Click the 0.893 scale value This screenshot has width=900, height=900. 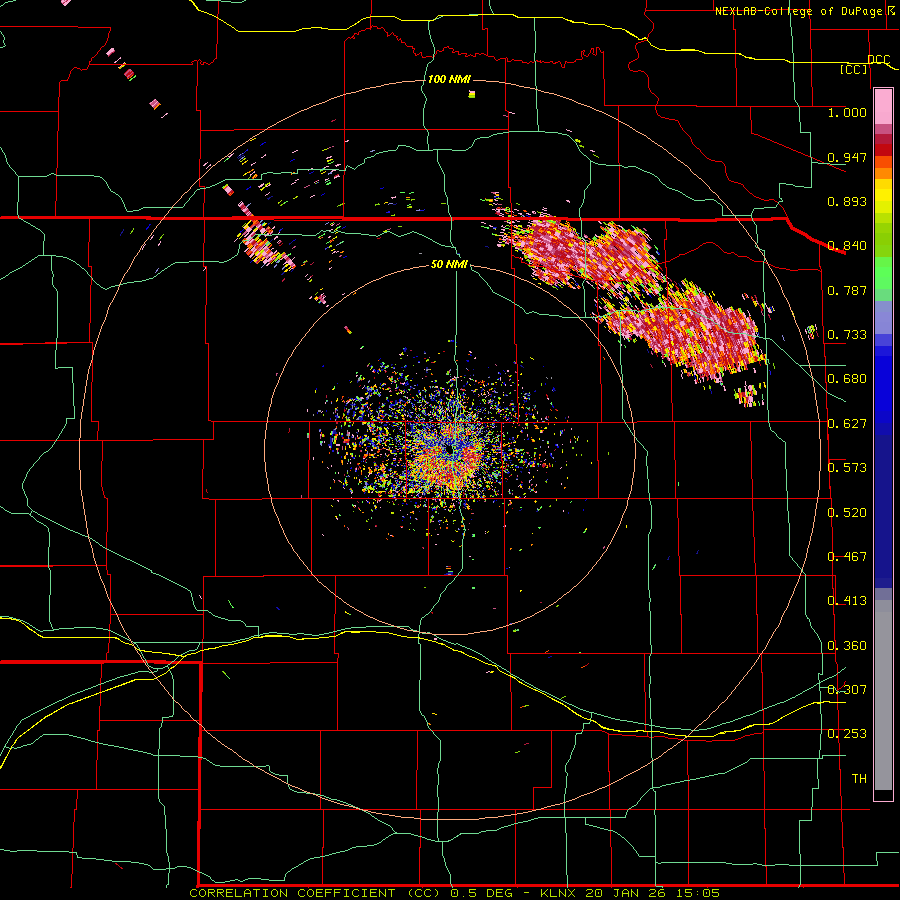pos(847,201)
